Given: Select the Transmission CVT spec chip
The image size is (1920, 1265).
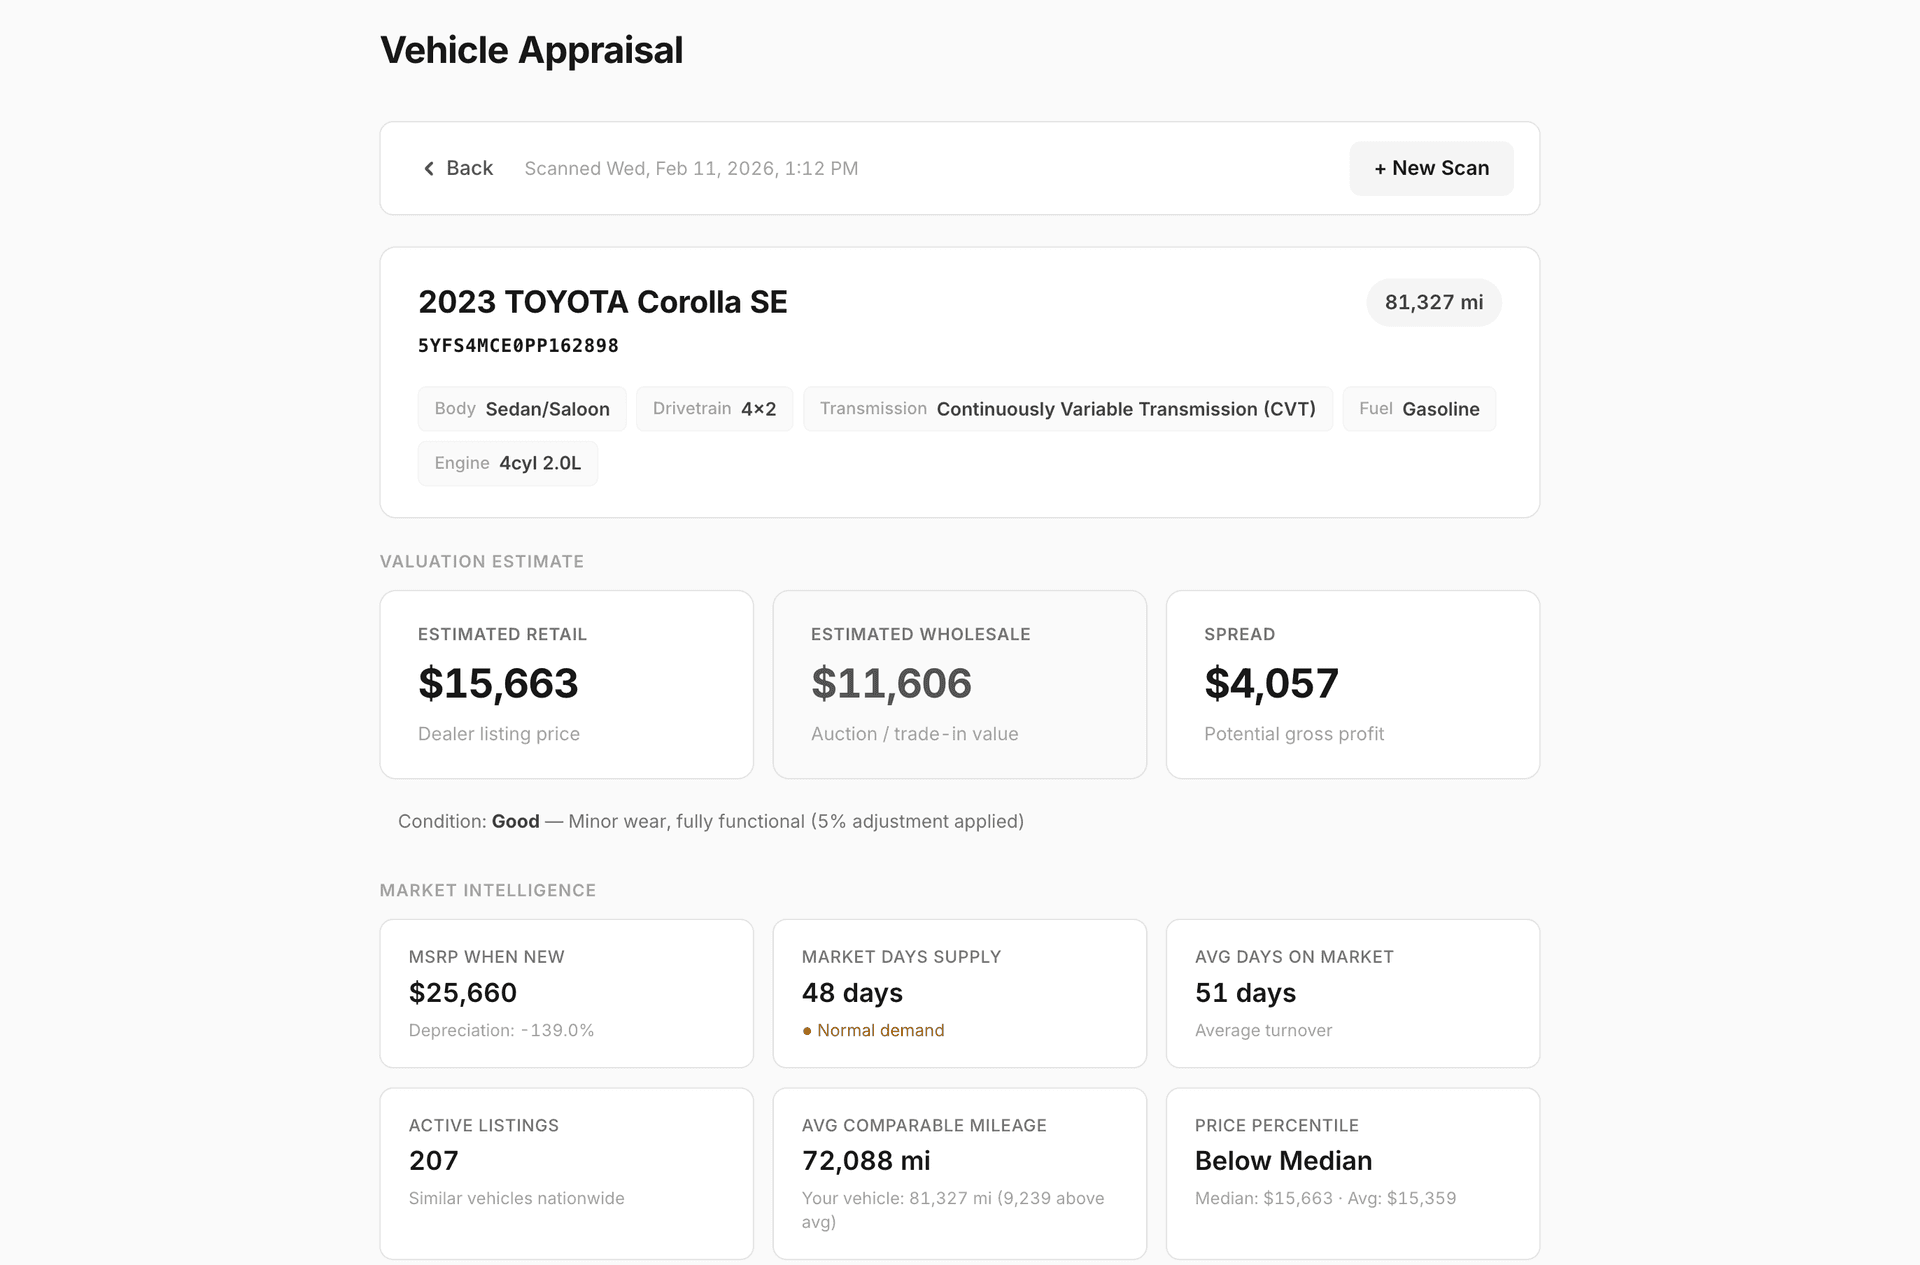Looking at the screenshot, I should click(x=1067, y=408).
